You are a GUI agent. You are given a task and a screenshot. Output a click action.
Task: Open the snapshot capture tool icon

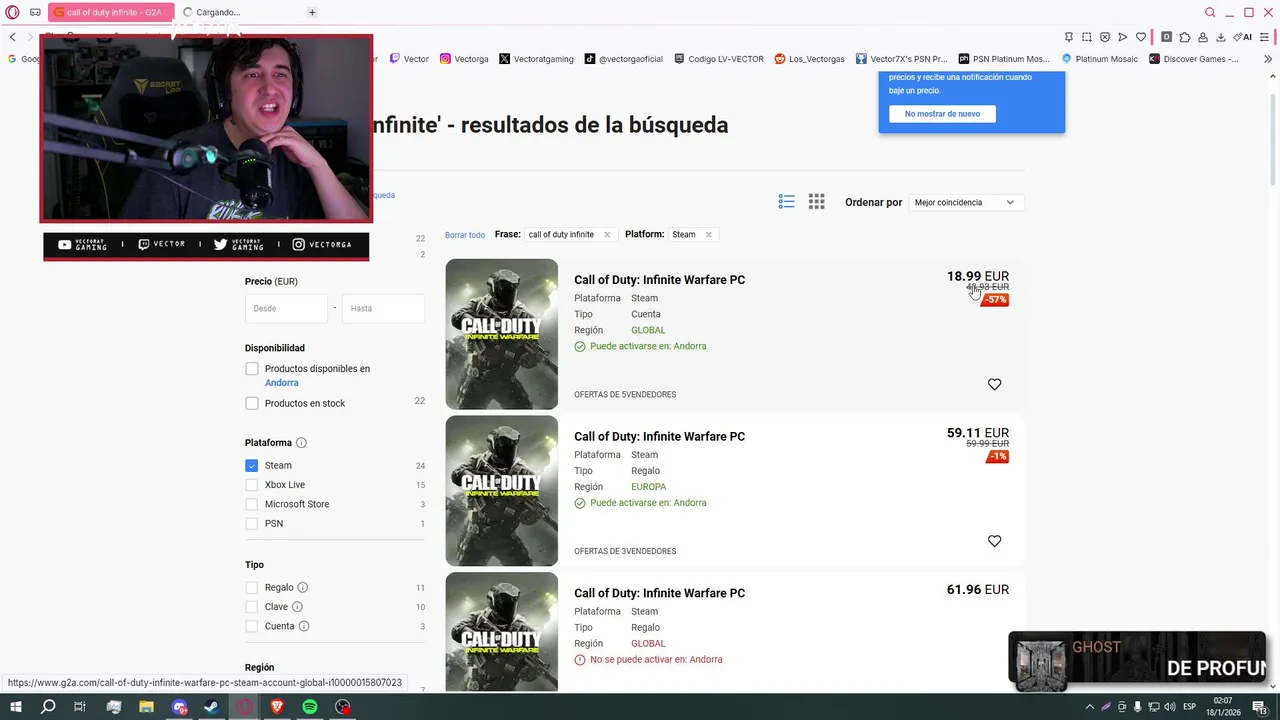[x=1087, y=37]
